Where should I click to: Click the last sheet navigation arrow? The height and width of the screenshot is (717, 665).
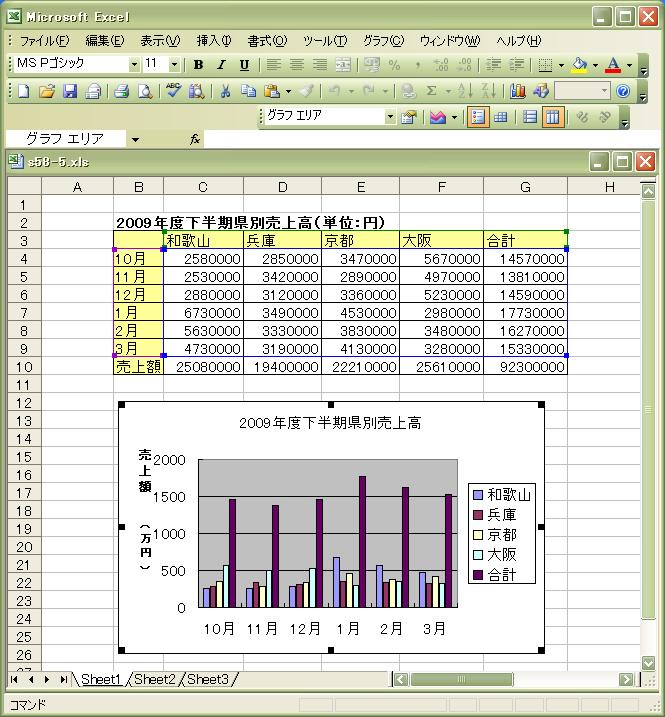pyautogui.click(x=63, y=680)
